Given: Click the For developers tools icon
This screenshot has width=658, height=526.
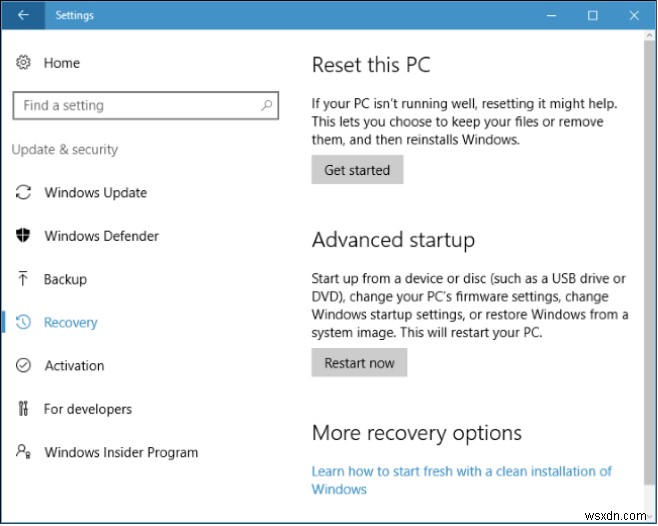Looking at the screenshot, I should coord(23,408).
